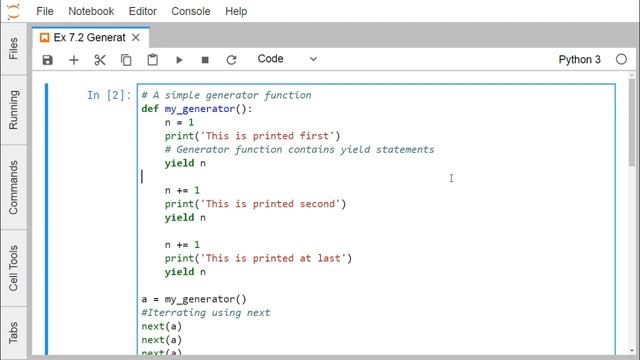The height and width of the screenshot is (360, 640).
Task: Open the cell type dropdown showing Code
Action: 287,59
